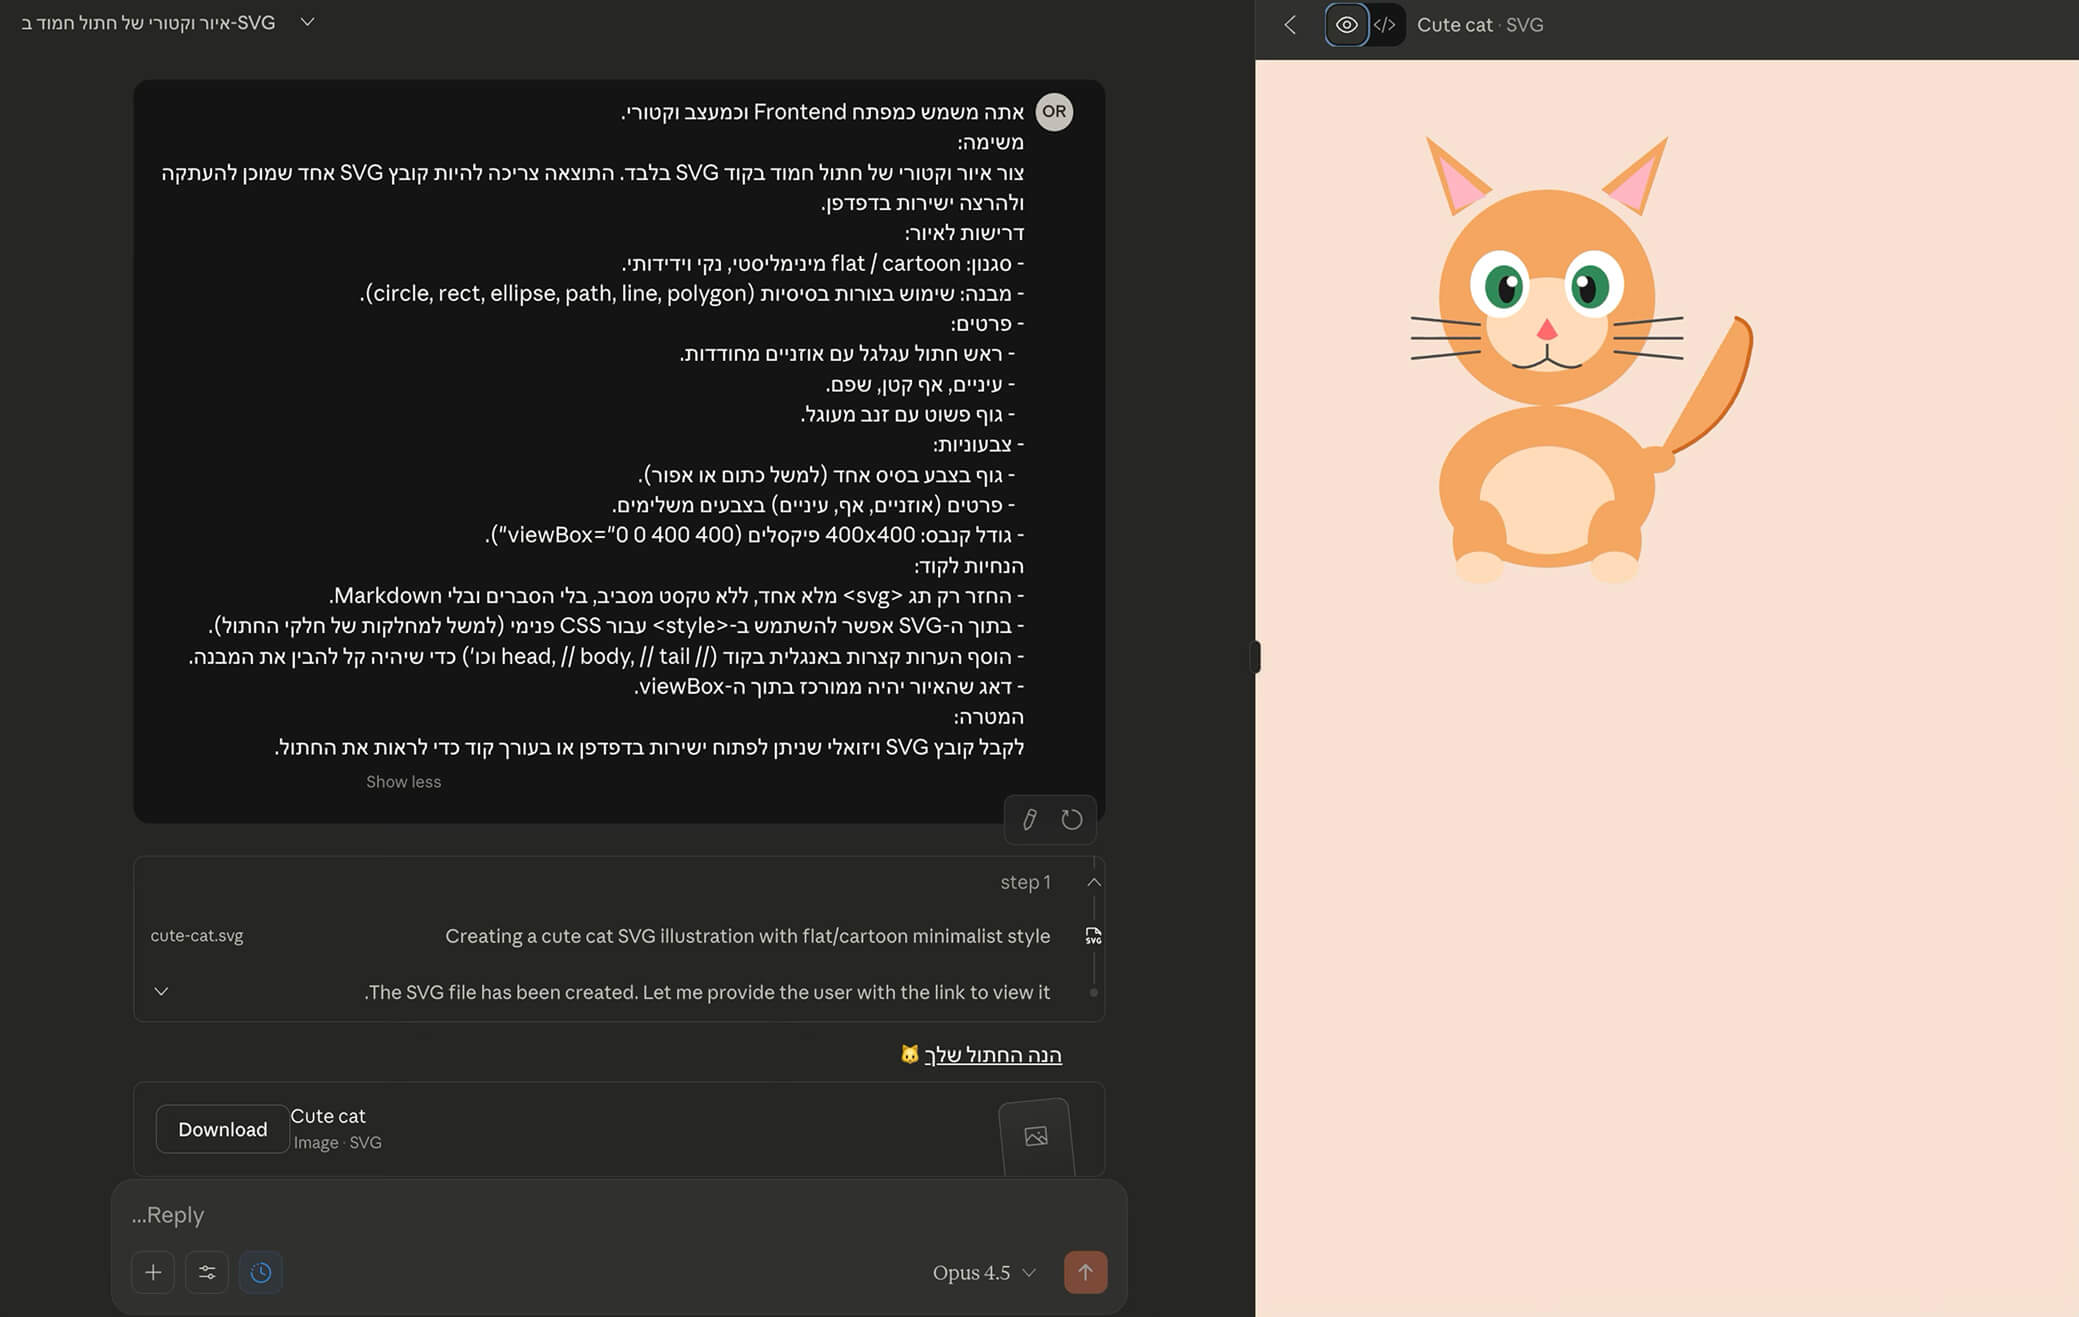Click the panel divider resize handle

click(x=1256, y=657)
